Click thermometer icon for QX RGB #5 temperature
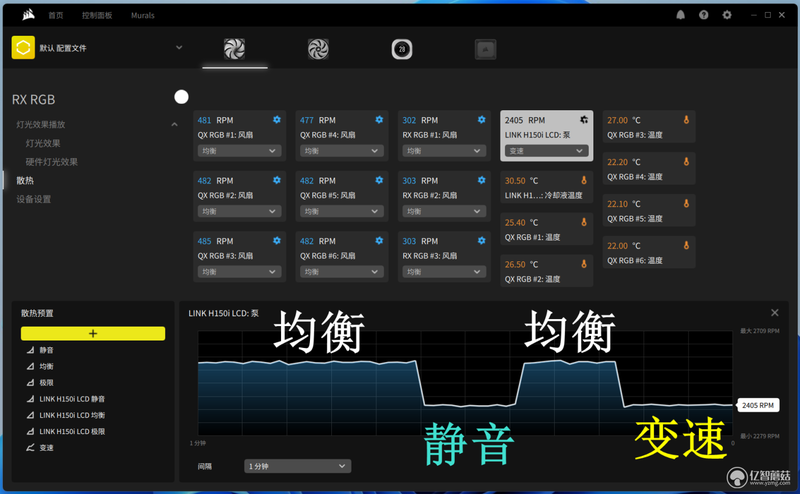The width and height of the screenshot is (800, 494). coord(686,203)
